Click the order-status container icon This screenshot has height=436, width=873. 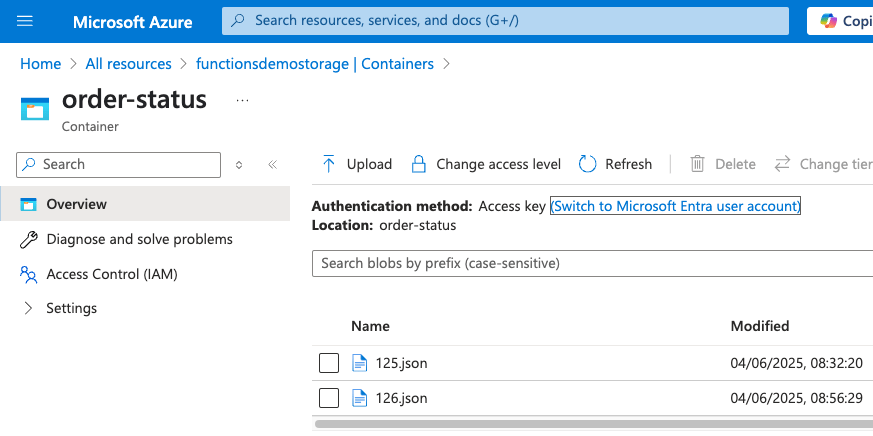(x=35, y=109)
